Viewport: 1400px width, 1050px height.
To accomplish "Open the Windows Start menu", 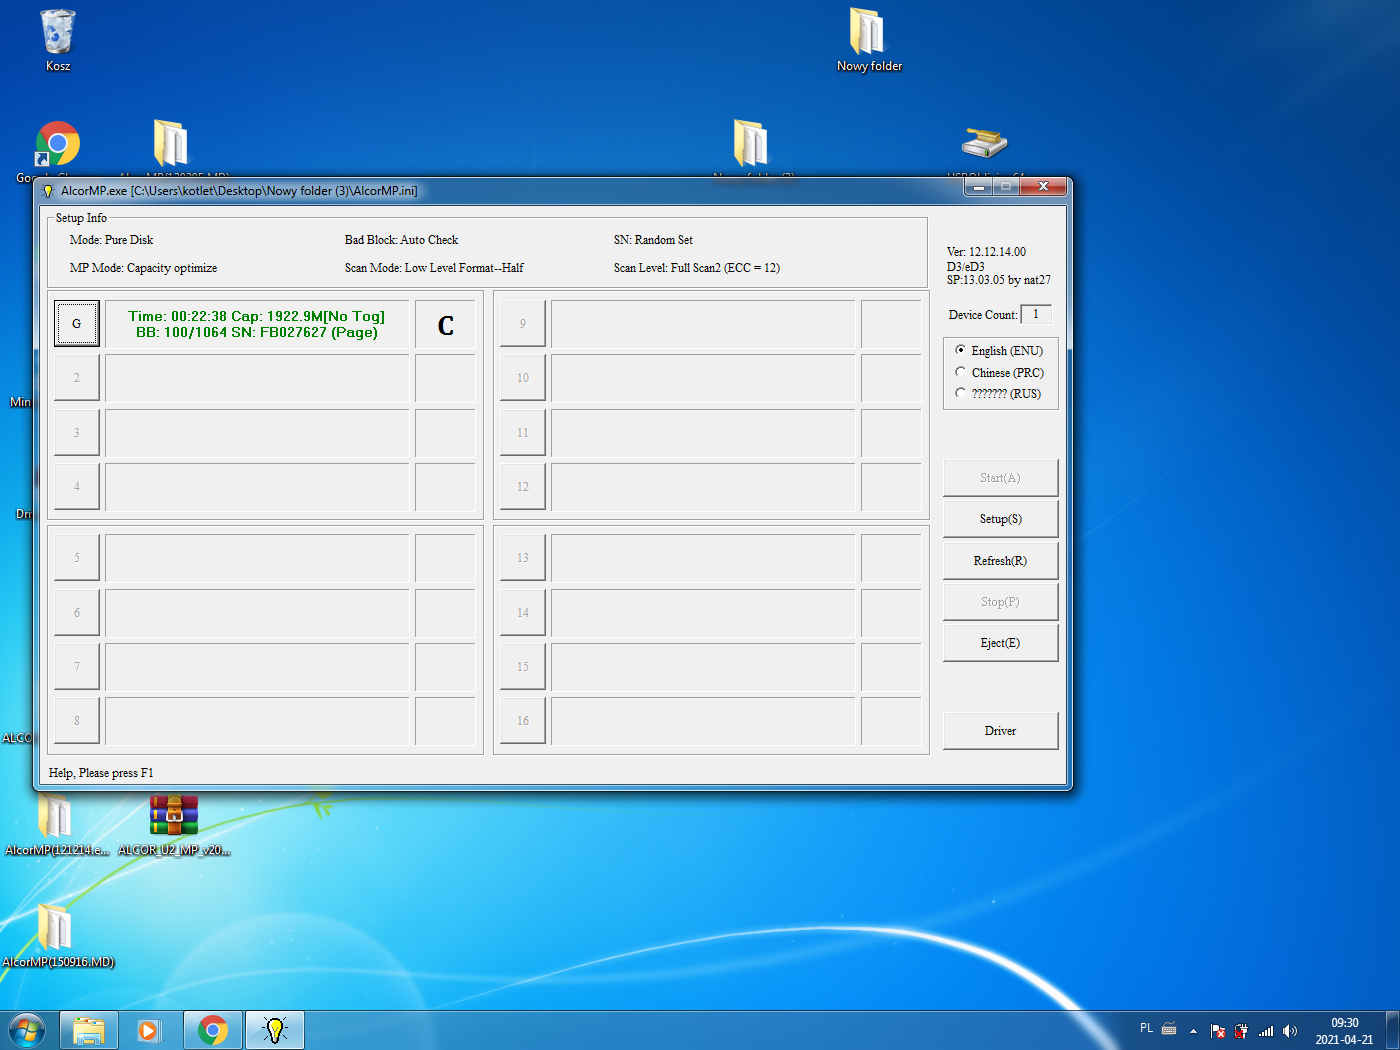I will pyautogui.click(x=27, y=1030).
